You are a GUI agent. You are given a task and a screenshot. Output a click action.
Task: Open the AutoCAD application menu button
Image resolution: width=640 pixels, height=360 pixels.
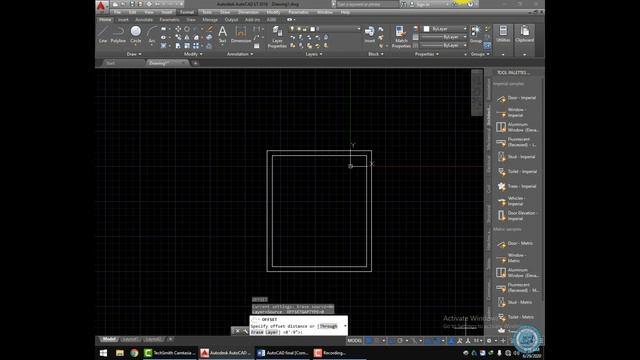coord(102,6)
